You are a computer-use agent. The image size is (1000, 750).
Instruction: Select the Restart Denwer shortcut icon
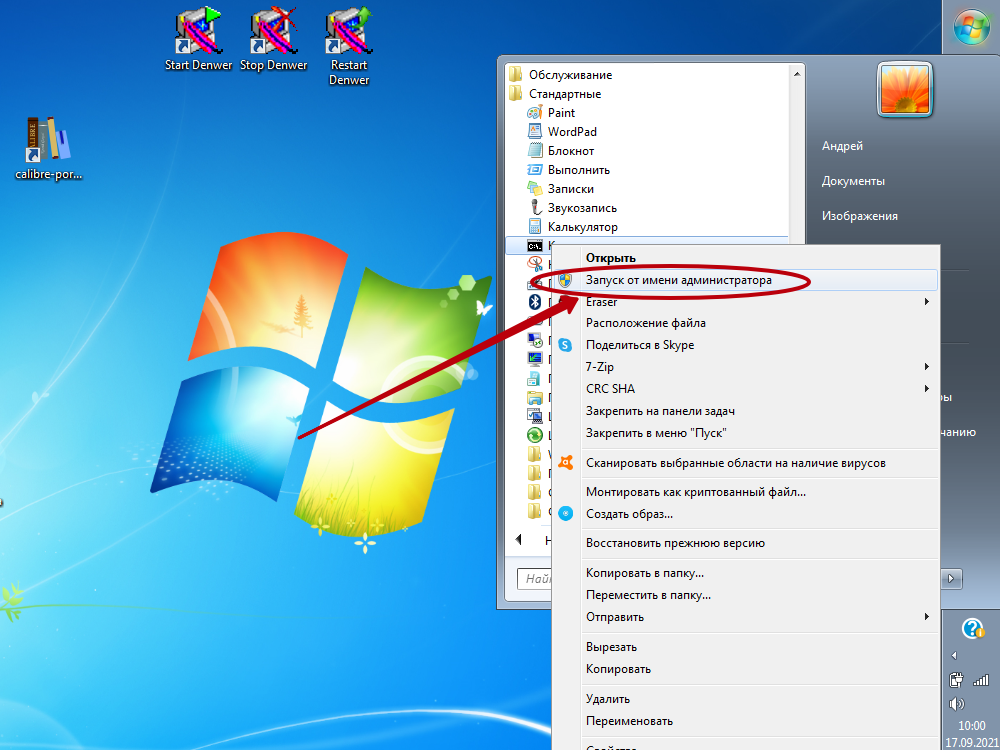click(x=348, y=40)
